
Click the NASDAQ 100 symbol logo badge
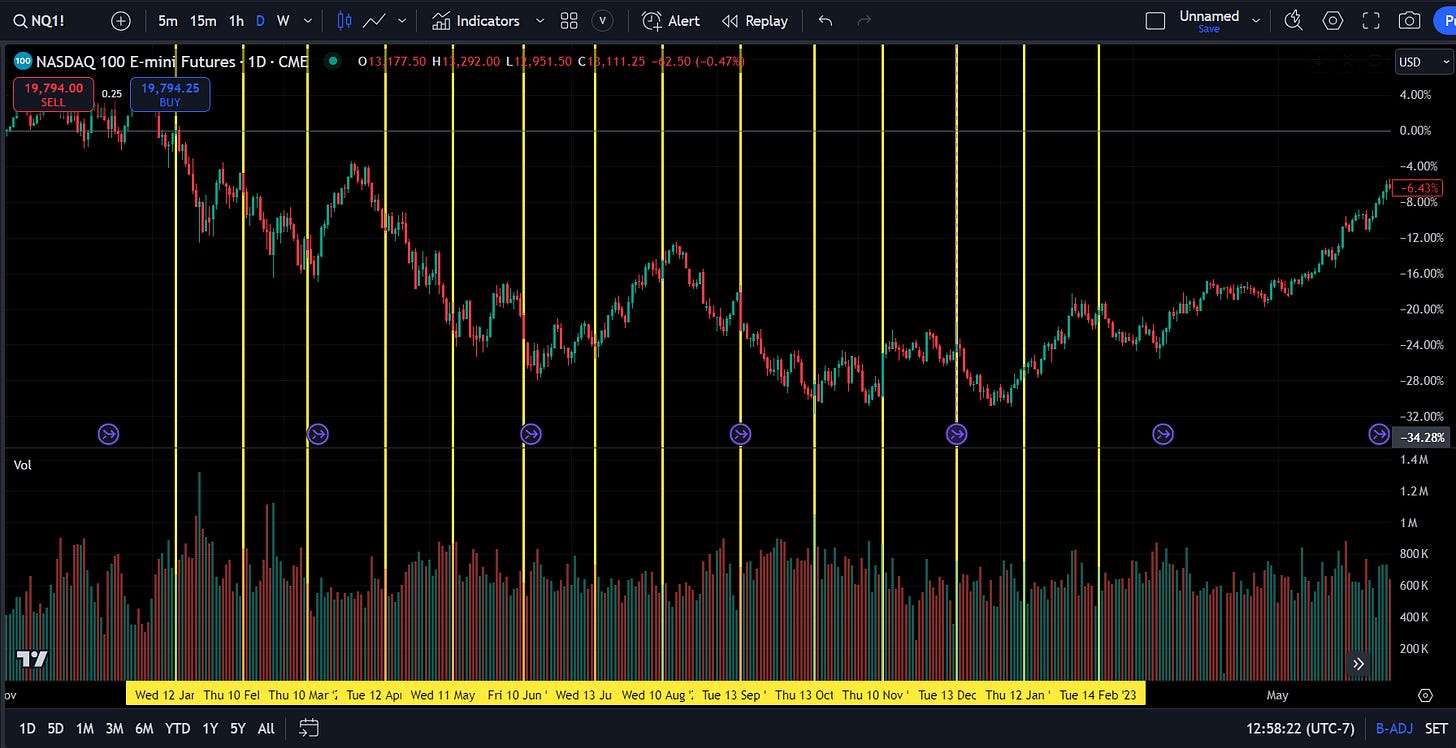pyautogui.click(x=22, y=62)
